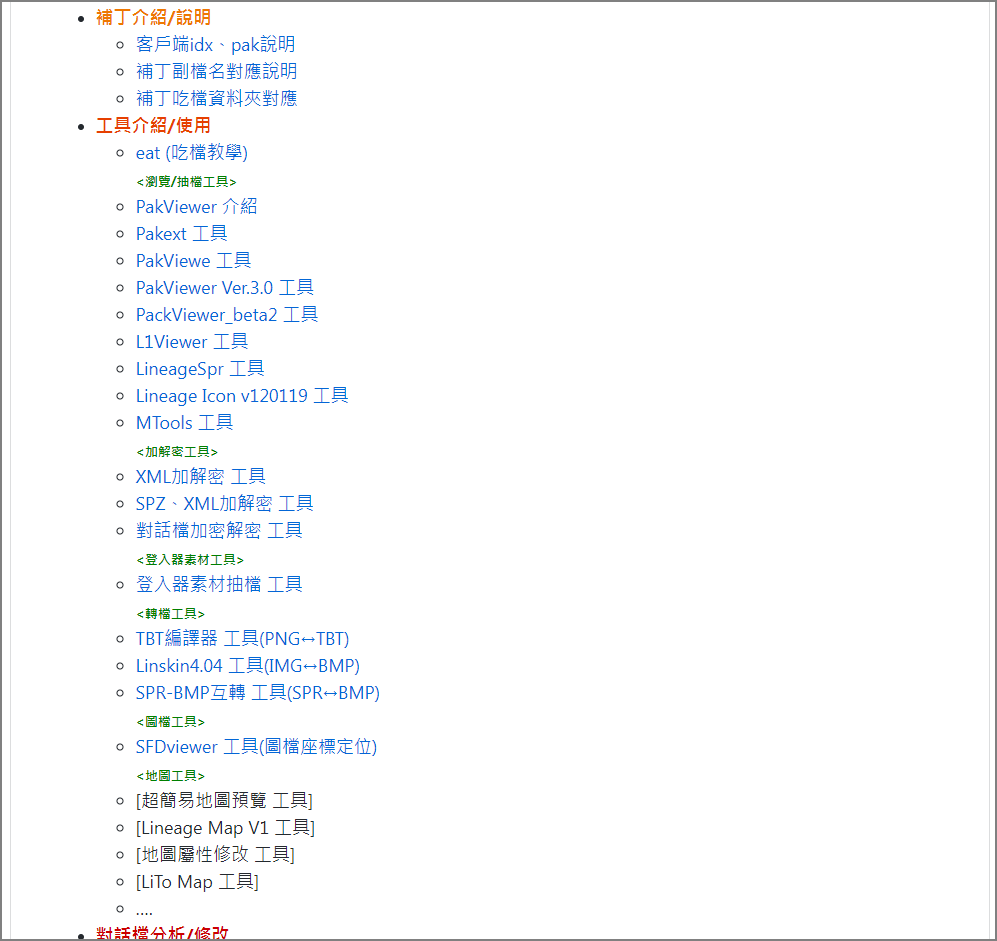Click the [超簡易地圖預覽 工具] entry
Viewport: 997px width, 941px height.
click(x=224, y=801)
